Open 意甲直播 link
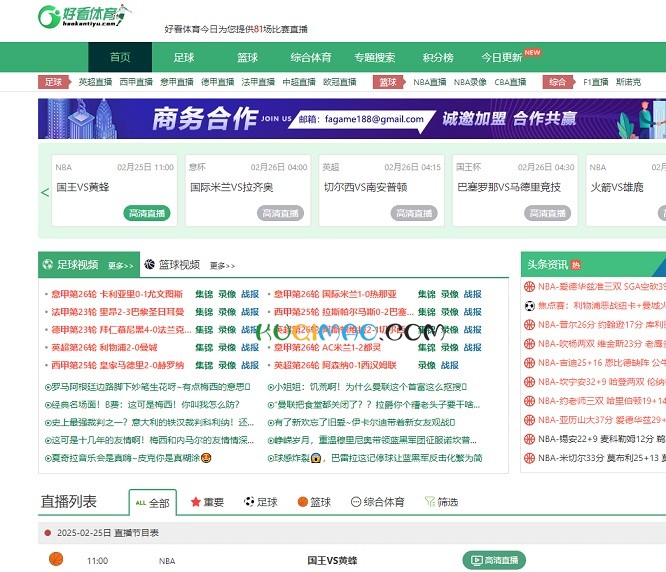666x572 pixels. (177, 82)
